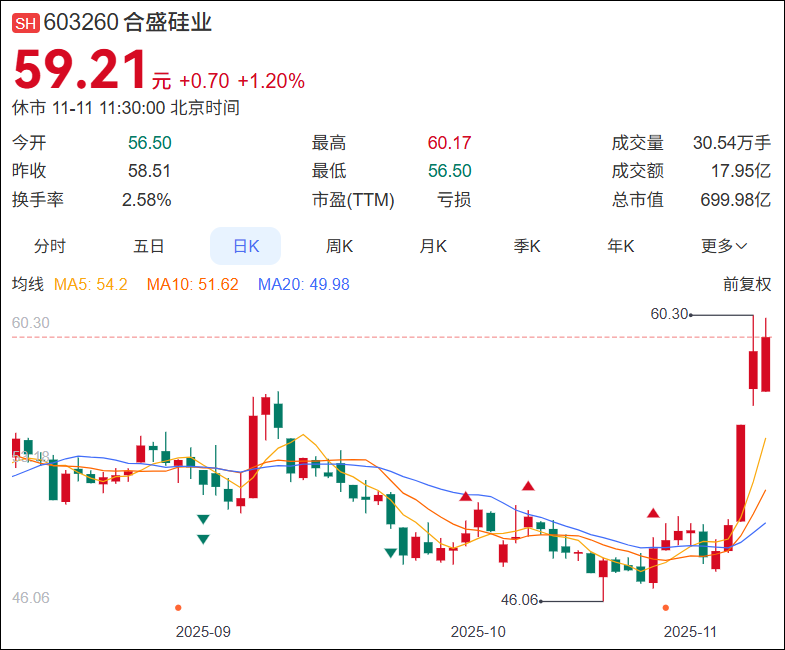Click the 成交额 value 17.95亿
Image resolution: width=785 pixels, height=650 pixels.
tap(740, 171)
